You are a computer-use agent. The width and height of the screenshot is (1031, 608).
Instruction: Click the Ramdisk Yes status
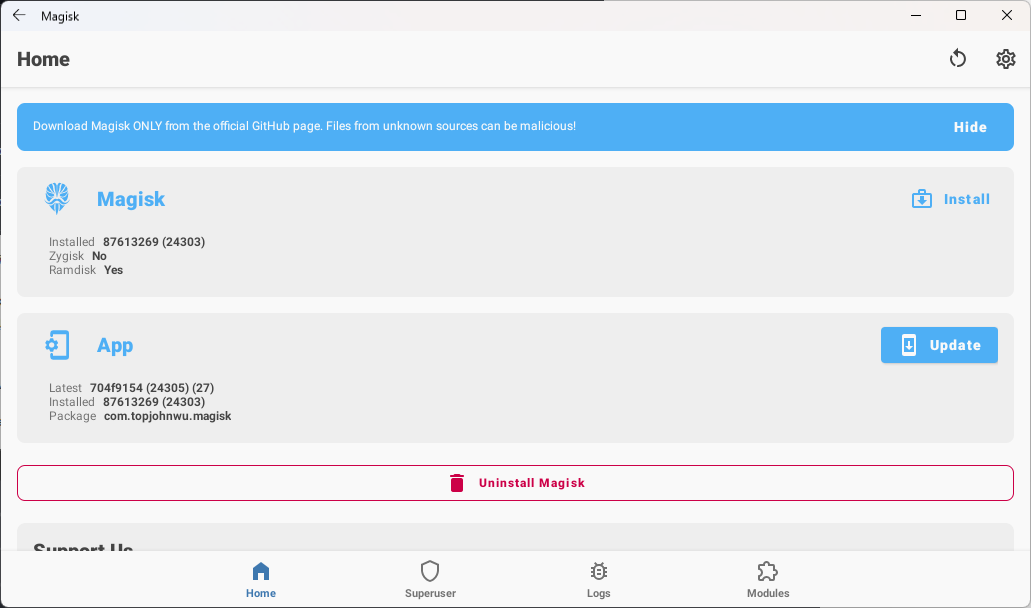pyautogui.click(x=86, y=270)
